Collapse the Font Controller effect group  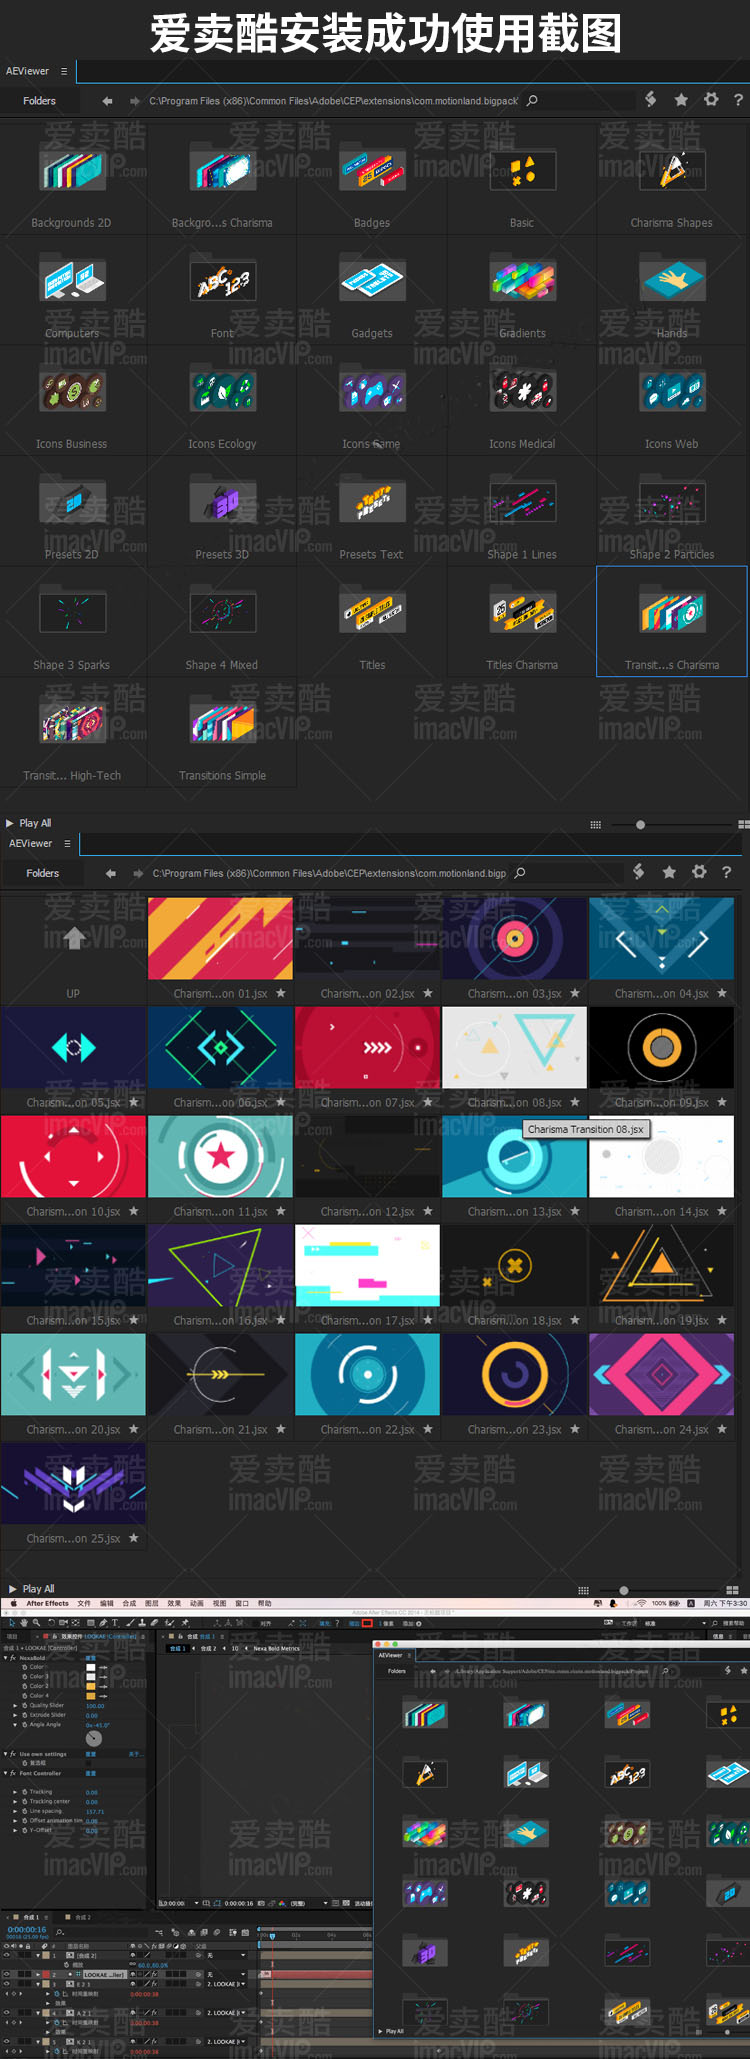click(x=5, y=1773)
